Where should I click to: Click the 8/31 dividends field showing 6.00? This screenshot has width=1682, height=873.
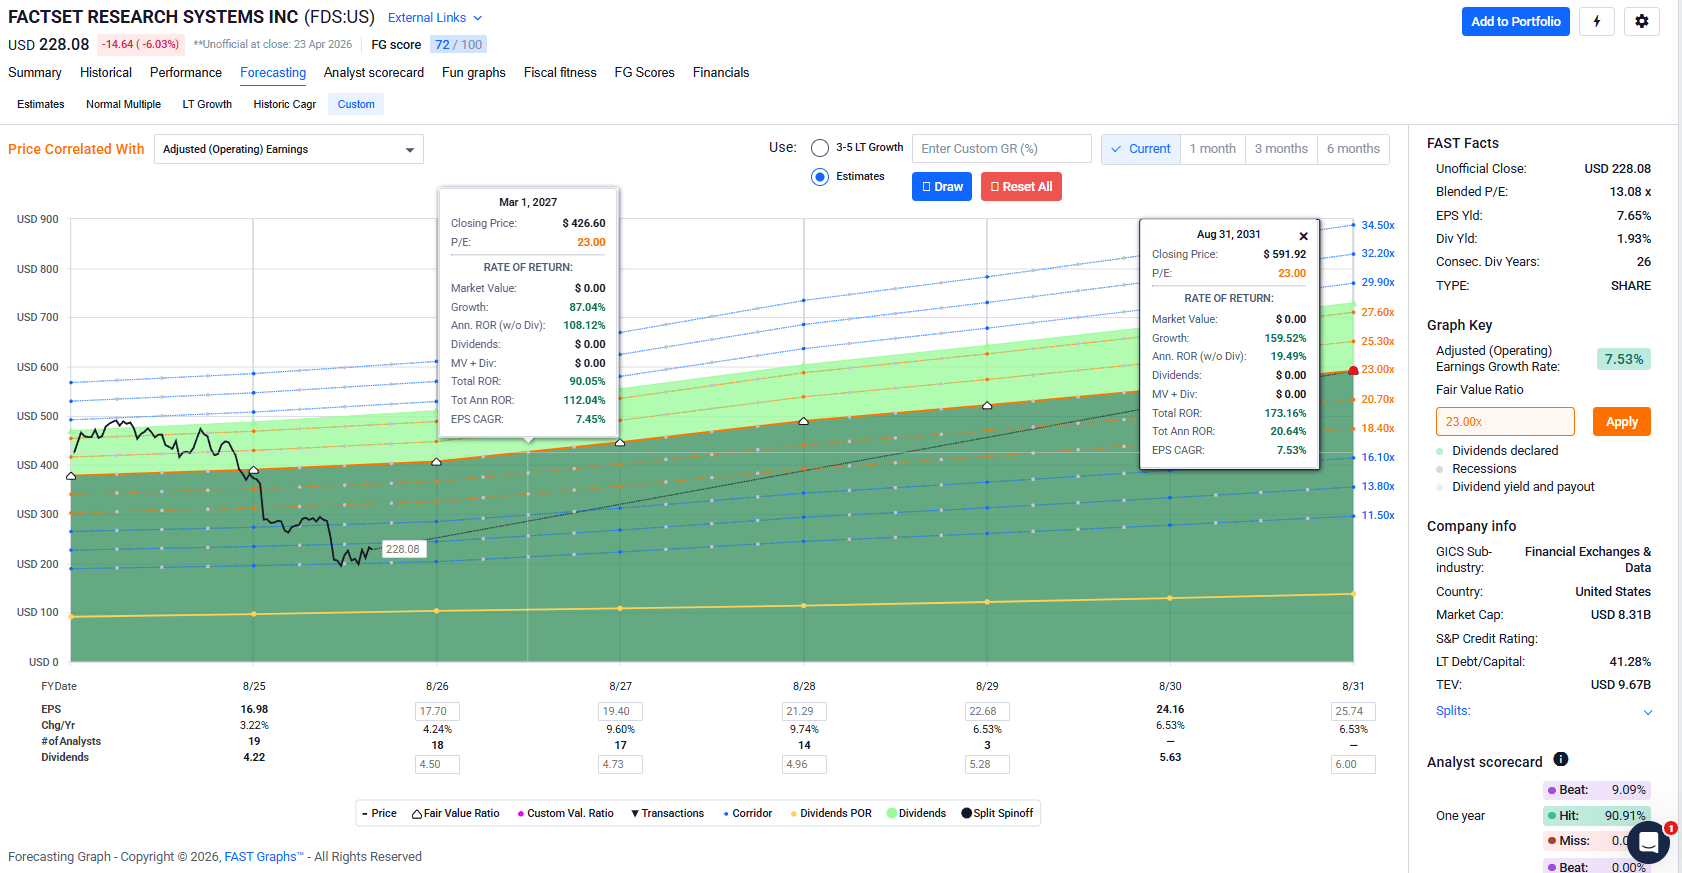click(x=1353, y=765)
